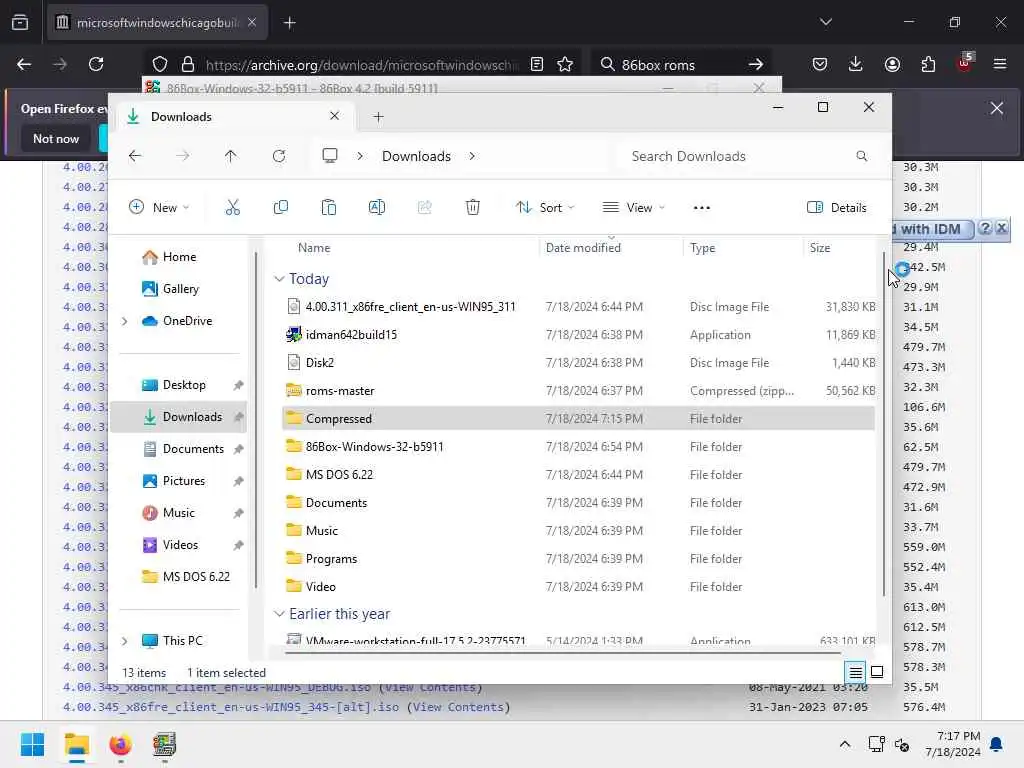
Task: Open the See more ellipsis menu
Action: (x=701, y=208)
